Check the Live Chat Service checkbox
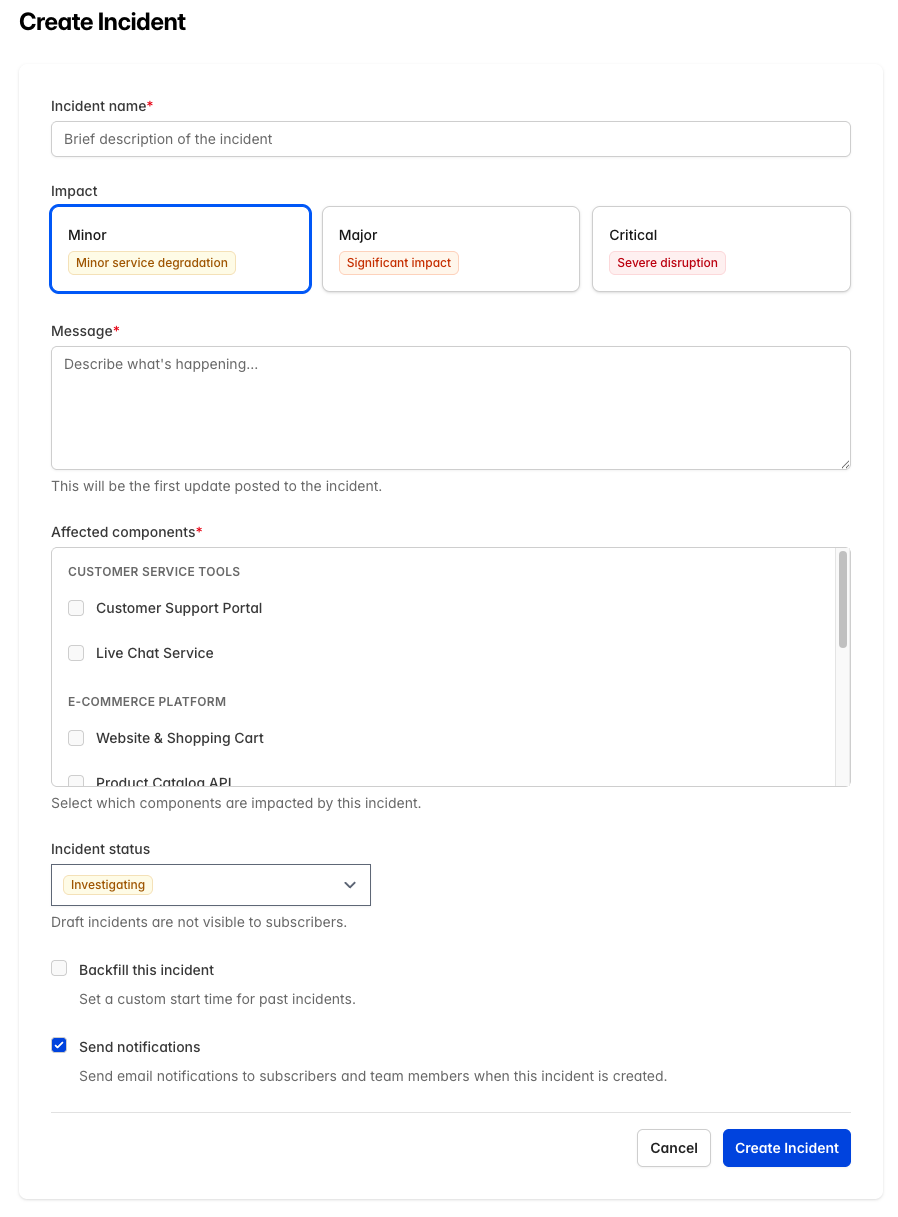 (x=76, y=653)
